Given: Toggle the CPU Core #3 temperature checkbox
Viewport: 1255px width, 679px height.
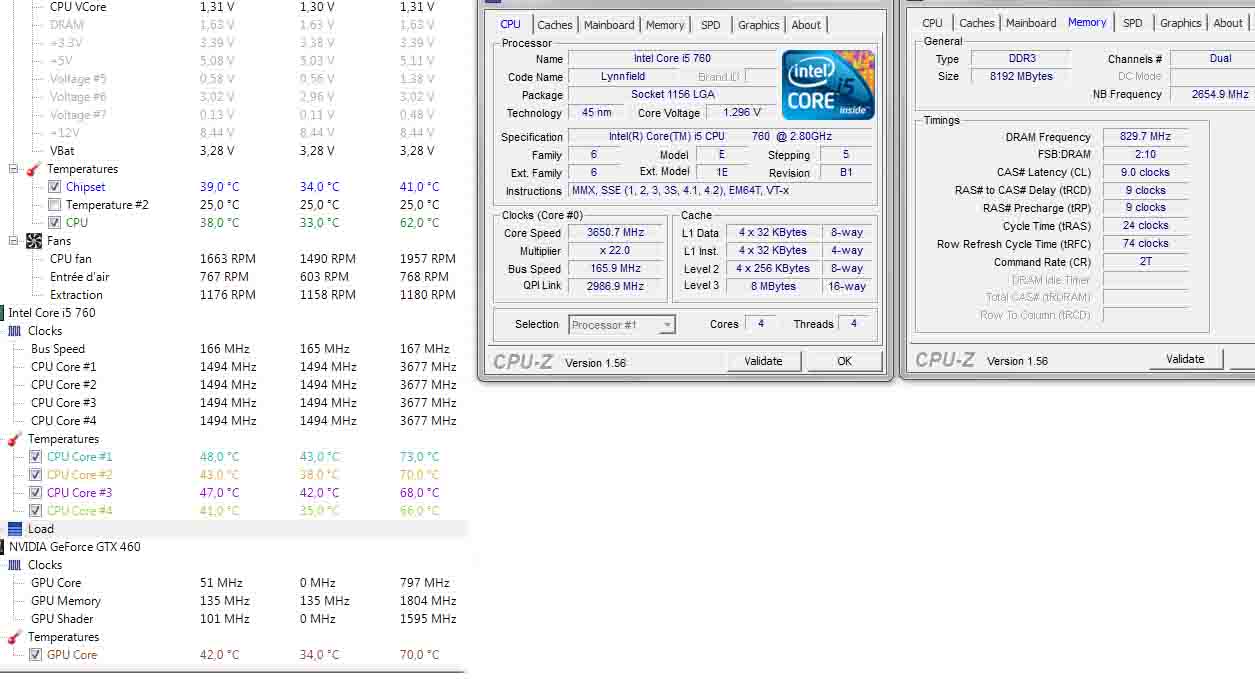Looking at the screenshot, I should [x=36, y=493].
